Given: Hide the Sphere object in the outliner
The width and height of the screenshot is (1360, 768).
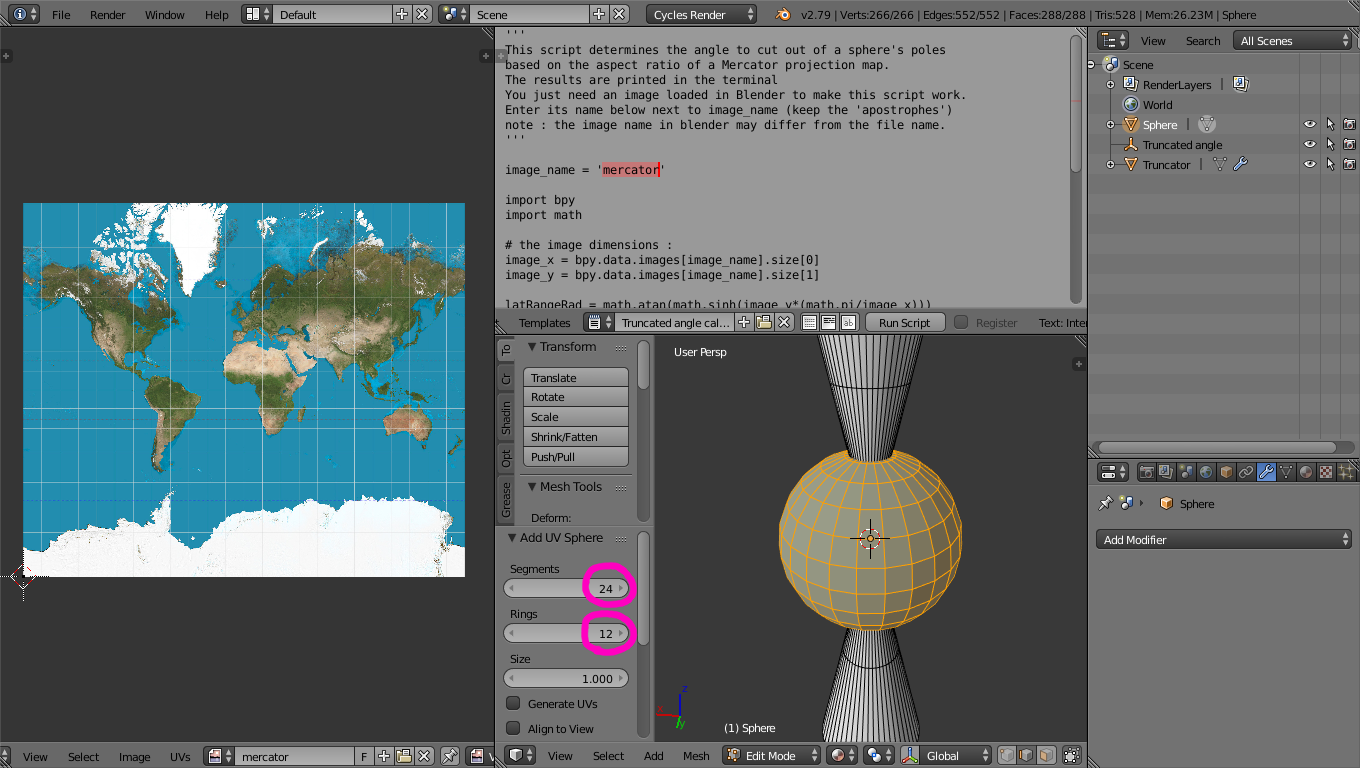Looking at the screenshot, I should [1310, 125].
